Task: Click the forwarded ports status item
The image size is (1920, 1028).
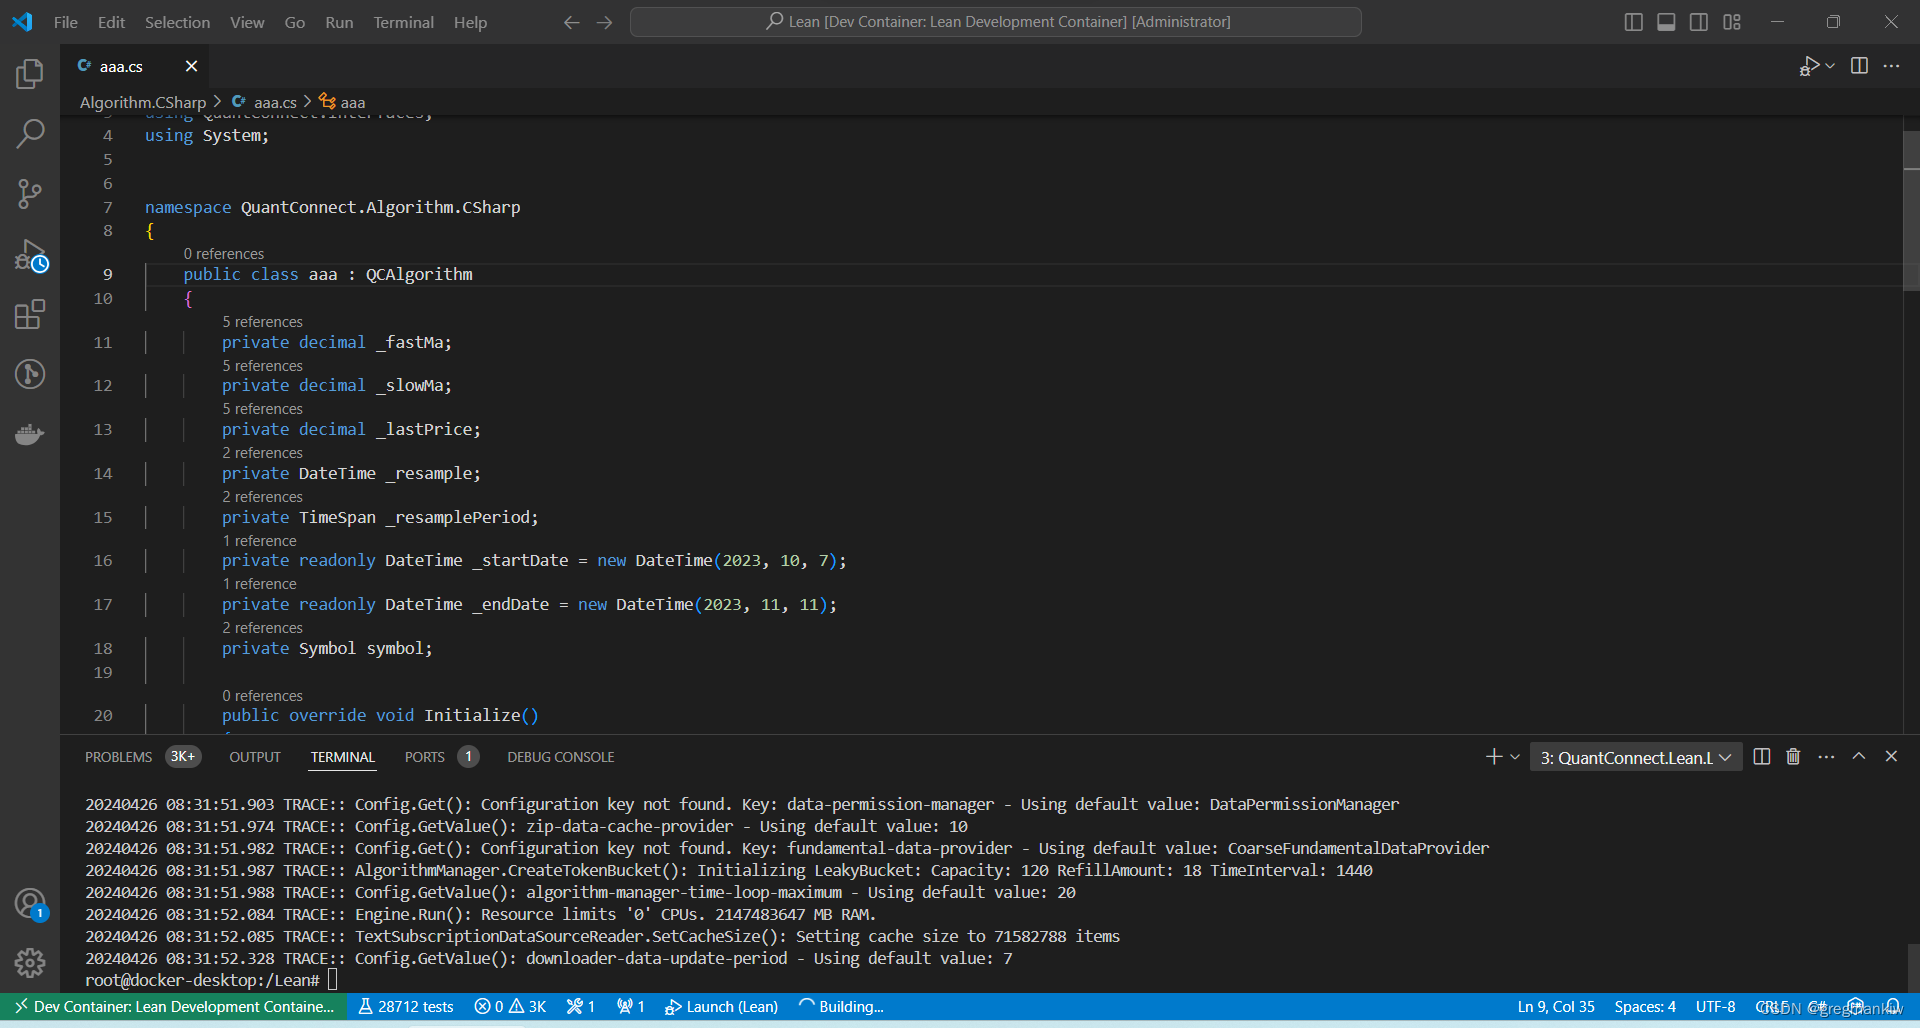Action: (630, 1007)
